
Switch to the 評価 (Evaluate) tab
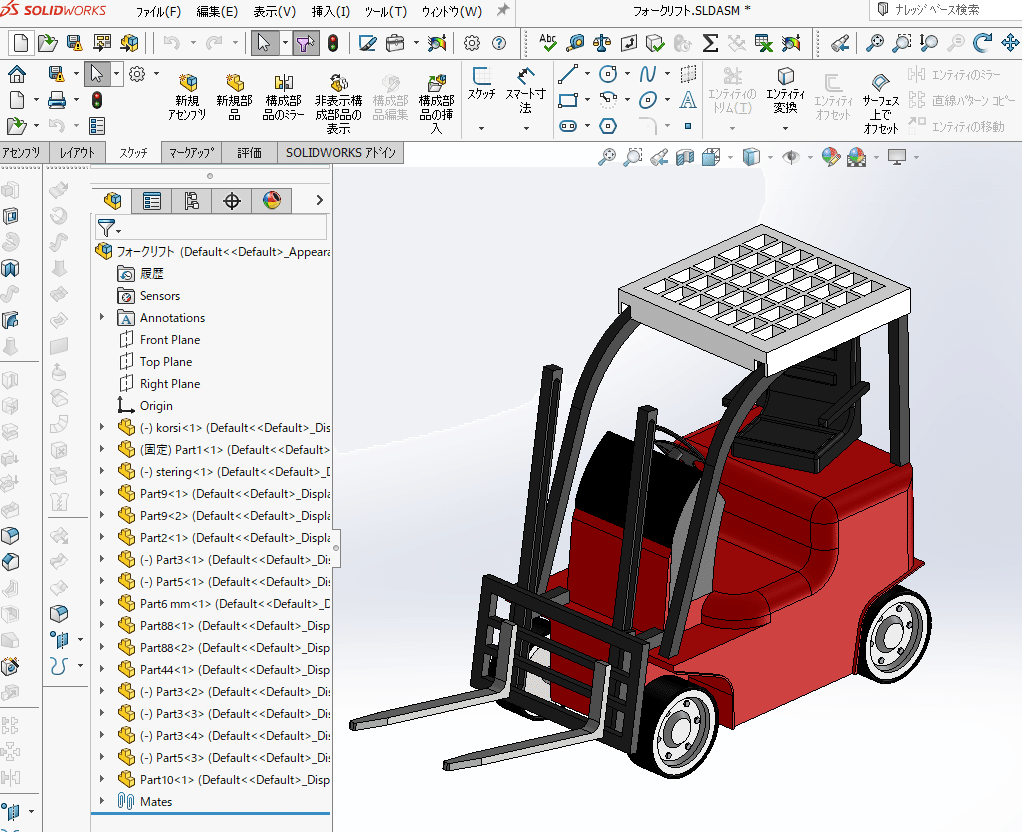[248, 152]
